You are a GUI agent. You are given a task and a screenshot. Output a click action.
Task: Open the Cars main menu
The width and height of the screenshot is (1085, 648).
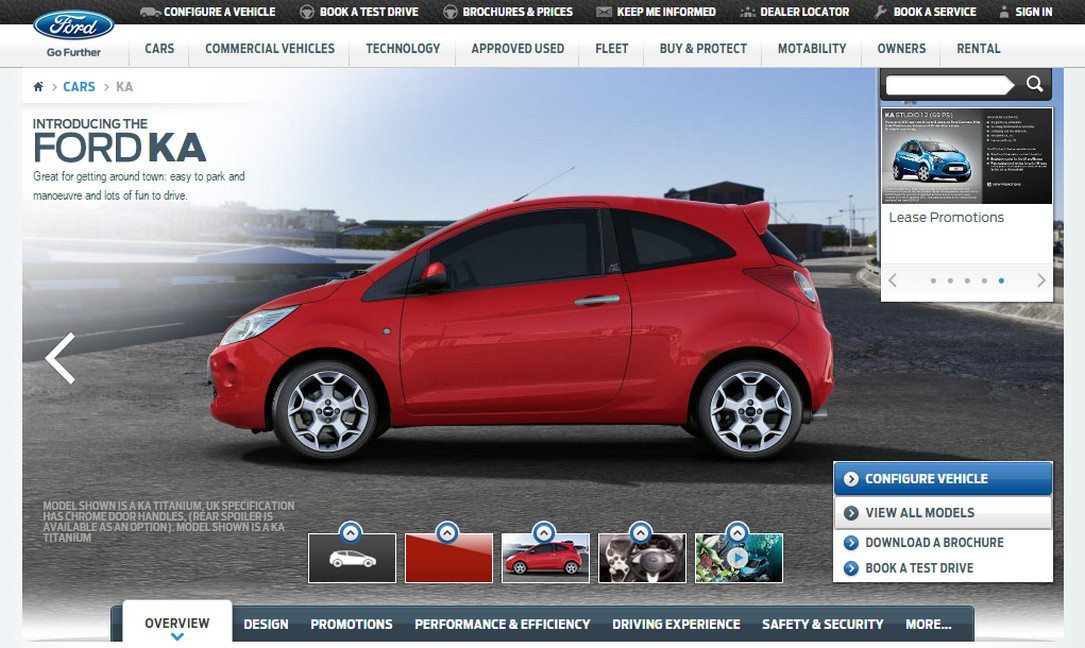[159, 48]
